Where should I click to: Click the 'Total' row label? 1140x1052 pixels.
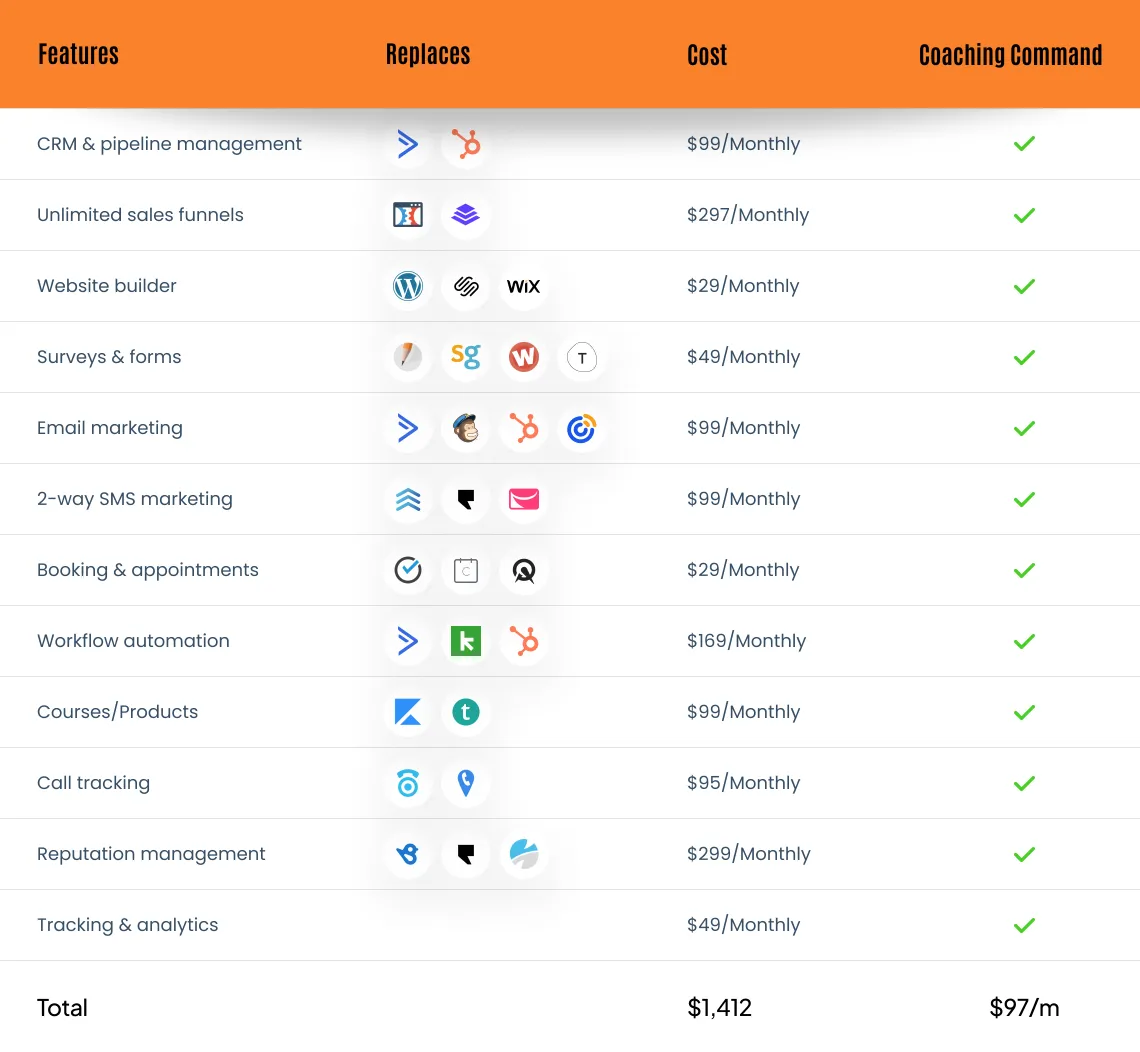click(x=63, y=1008)
